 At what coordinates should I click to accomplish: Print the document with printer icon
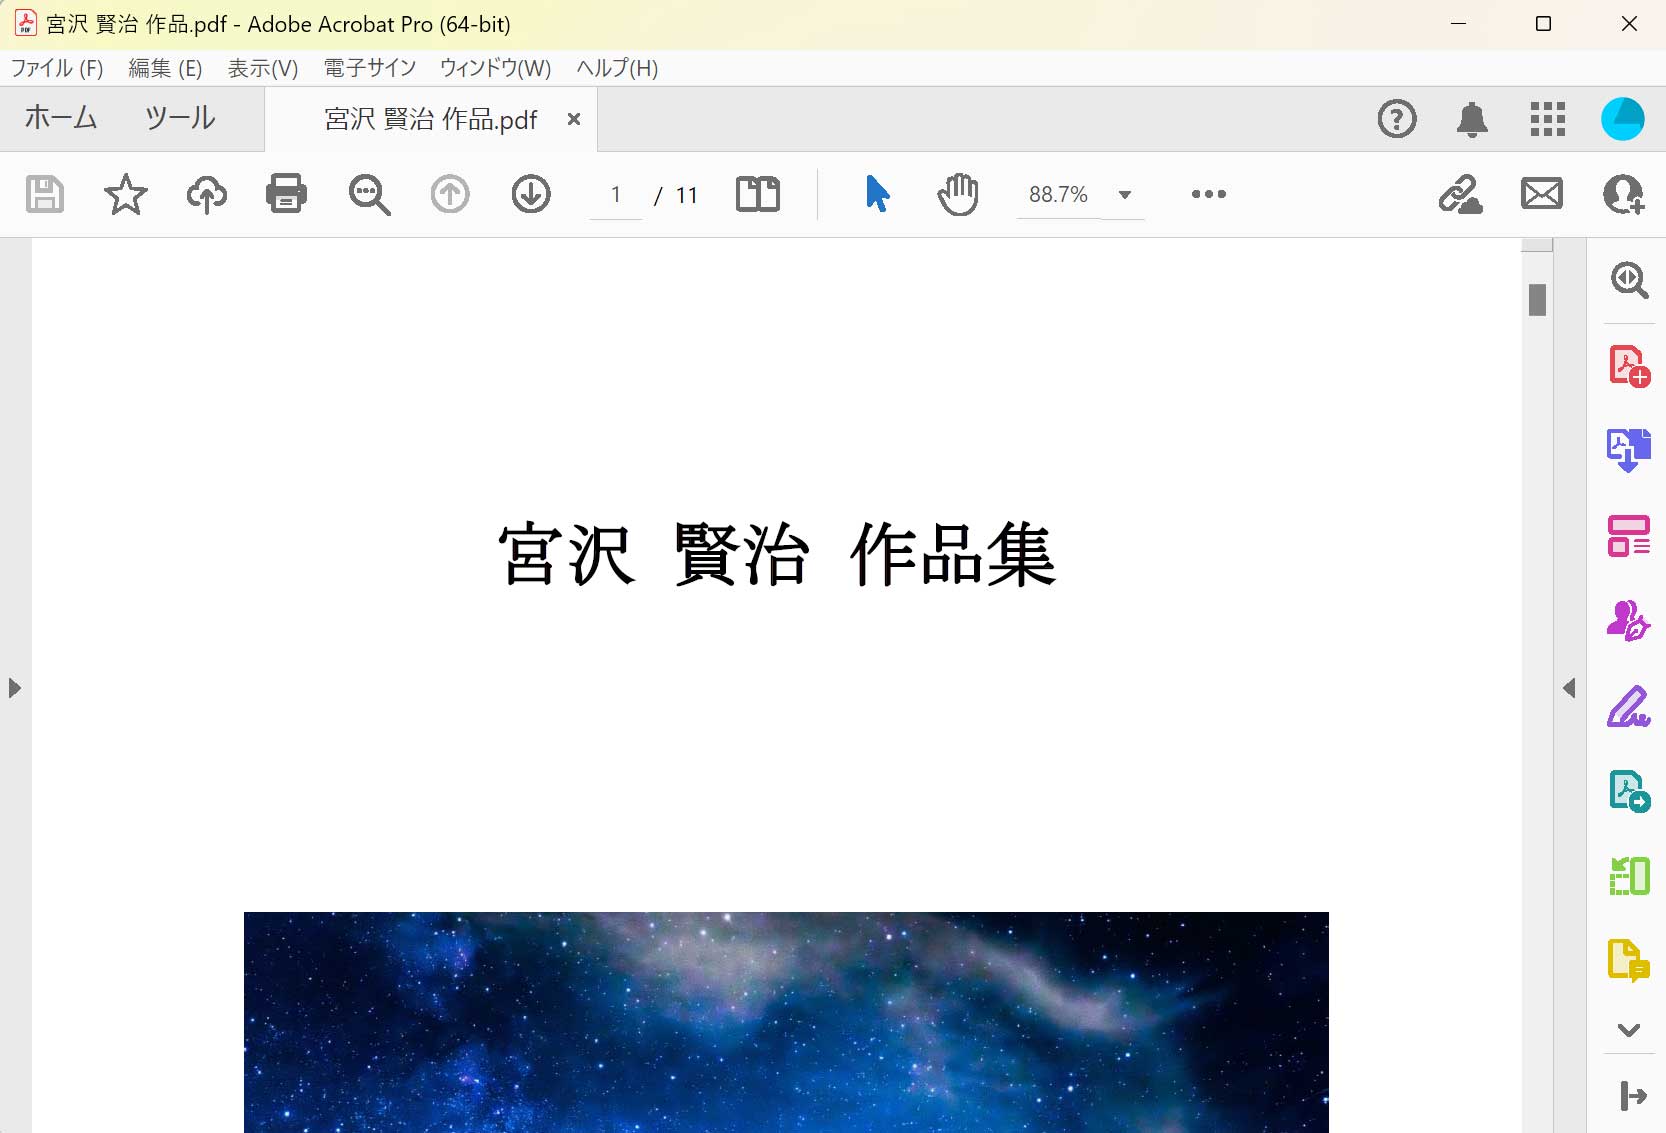point(286,194)
